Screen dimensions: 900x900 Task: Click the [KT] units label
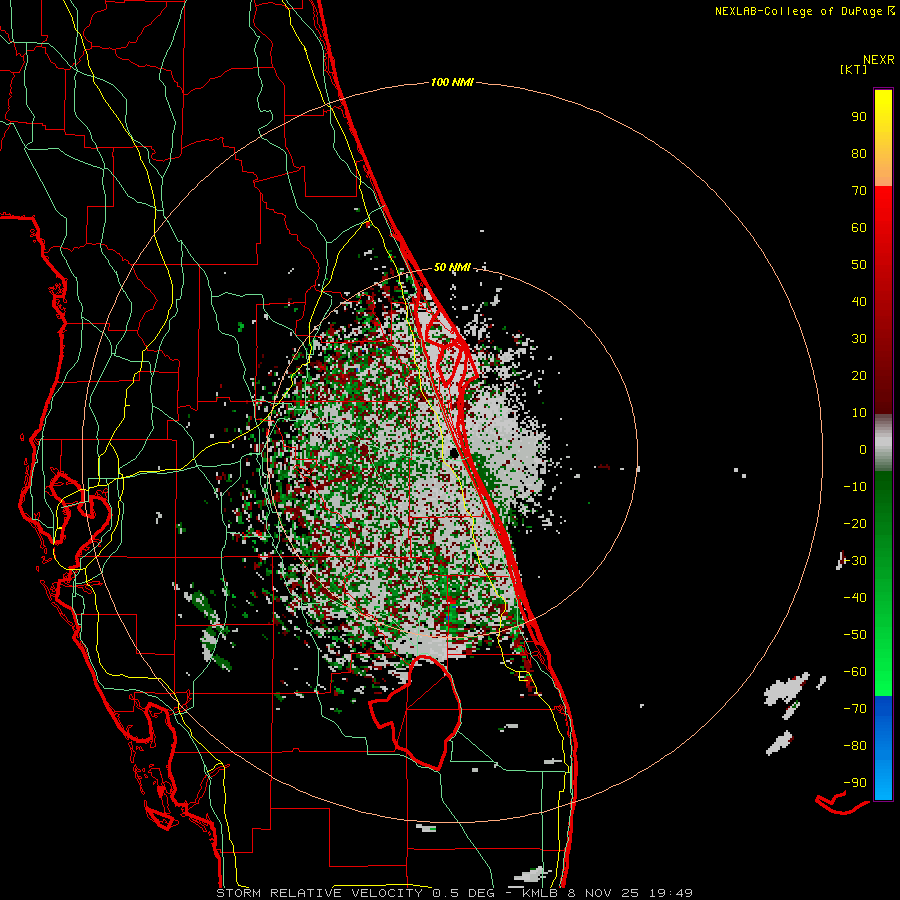point(854,69)
